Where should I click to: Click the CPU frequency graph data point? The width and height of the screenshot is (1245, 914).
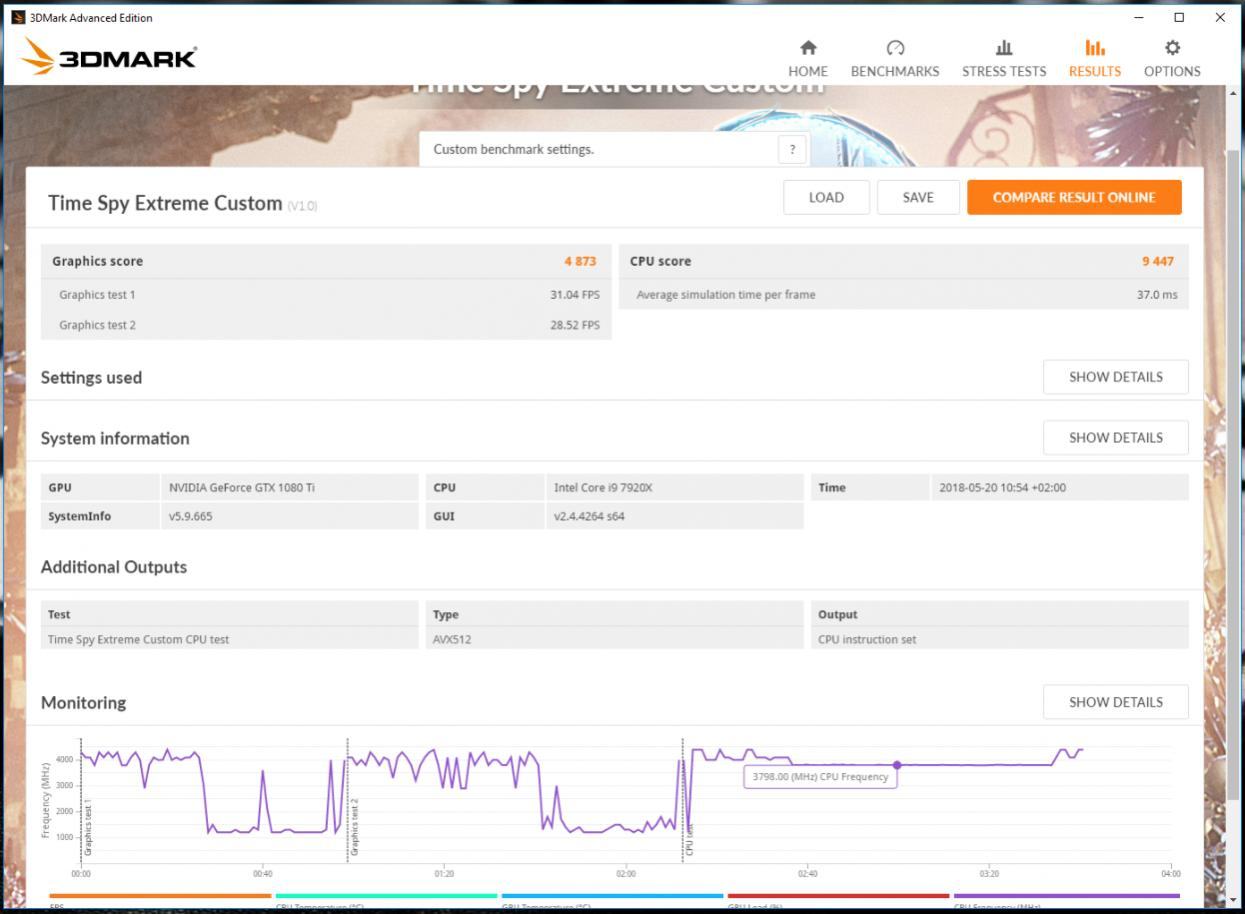tap(897, 765)
